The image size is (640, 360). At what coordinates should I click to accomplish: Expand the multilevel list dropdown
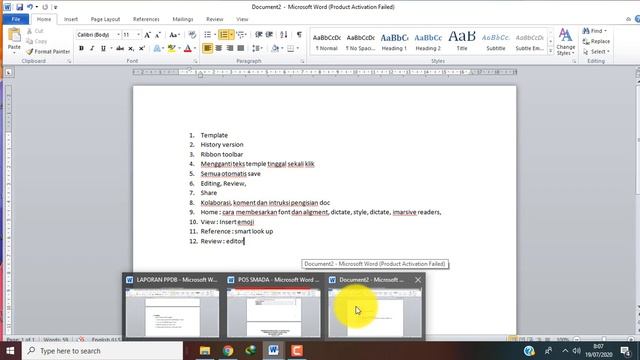(x=245, y=35)
